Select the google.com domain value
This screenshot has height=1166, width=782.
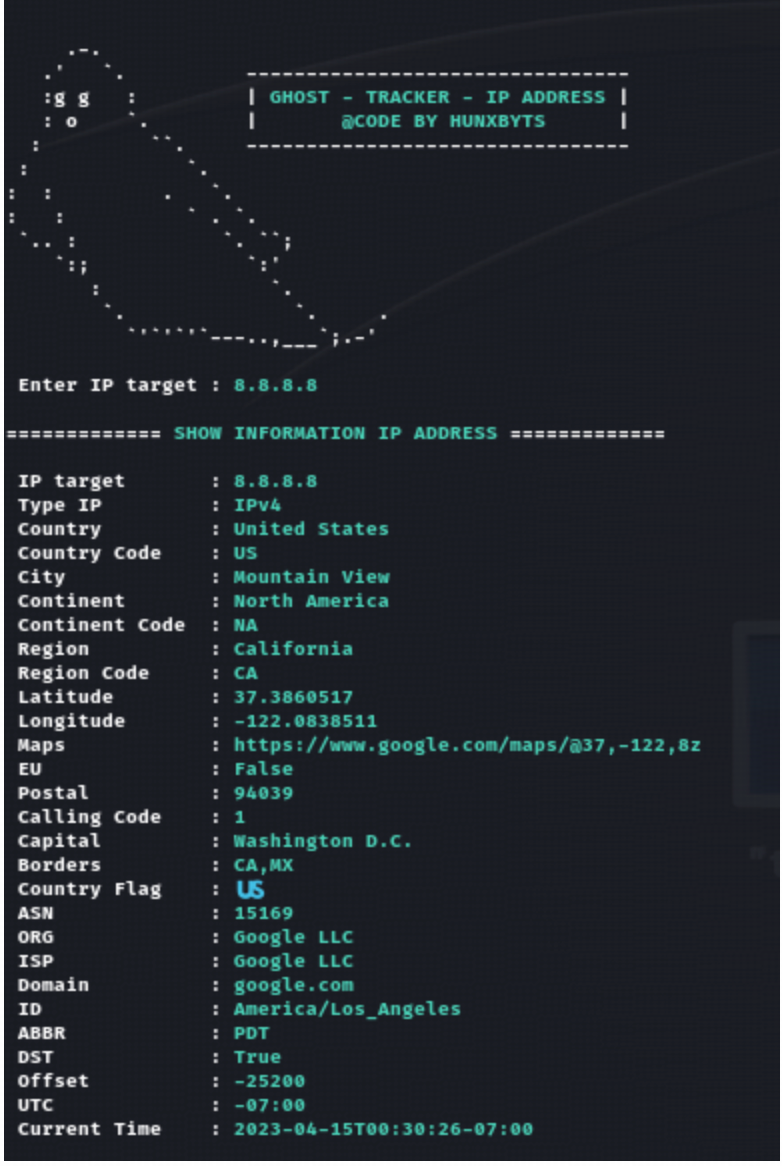point(294,985)
